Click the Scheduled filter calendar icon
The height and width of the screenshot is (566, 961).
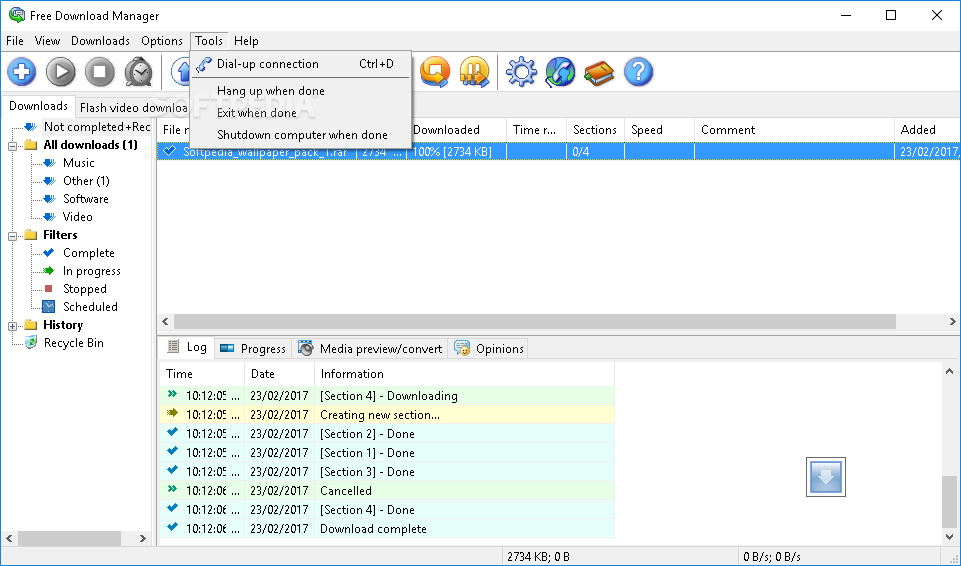[48, 306]
